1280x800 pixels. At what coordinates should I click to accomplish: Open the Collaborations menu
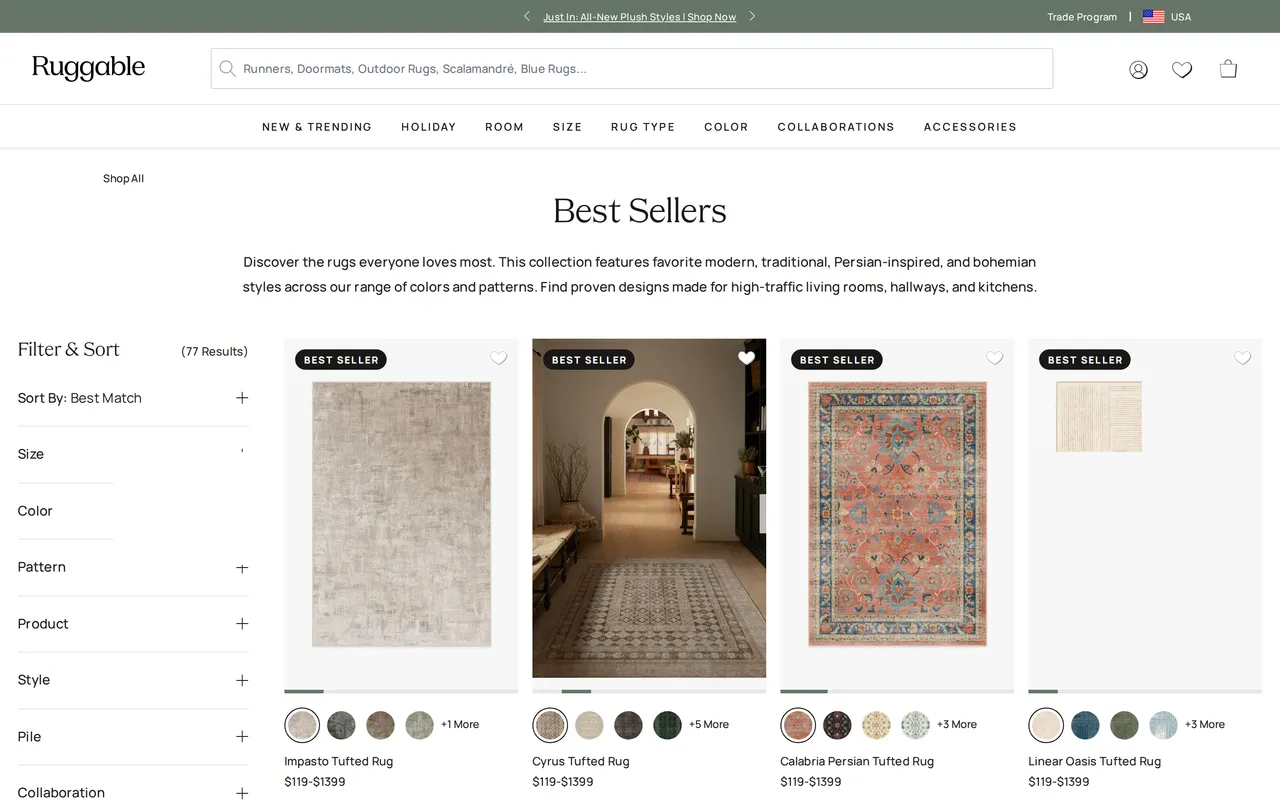point(836,127)
